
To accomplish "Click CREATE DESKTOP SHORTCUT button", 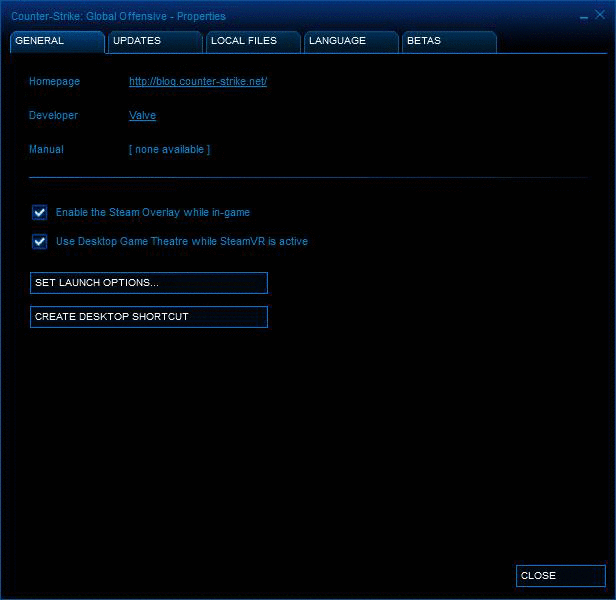I will pyautogui.click(x=149, y=317).
